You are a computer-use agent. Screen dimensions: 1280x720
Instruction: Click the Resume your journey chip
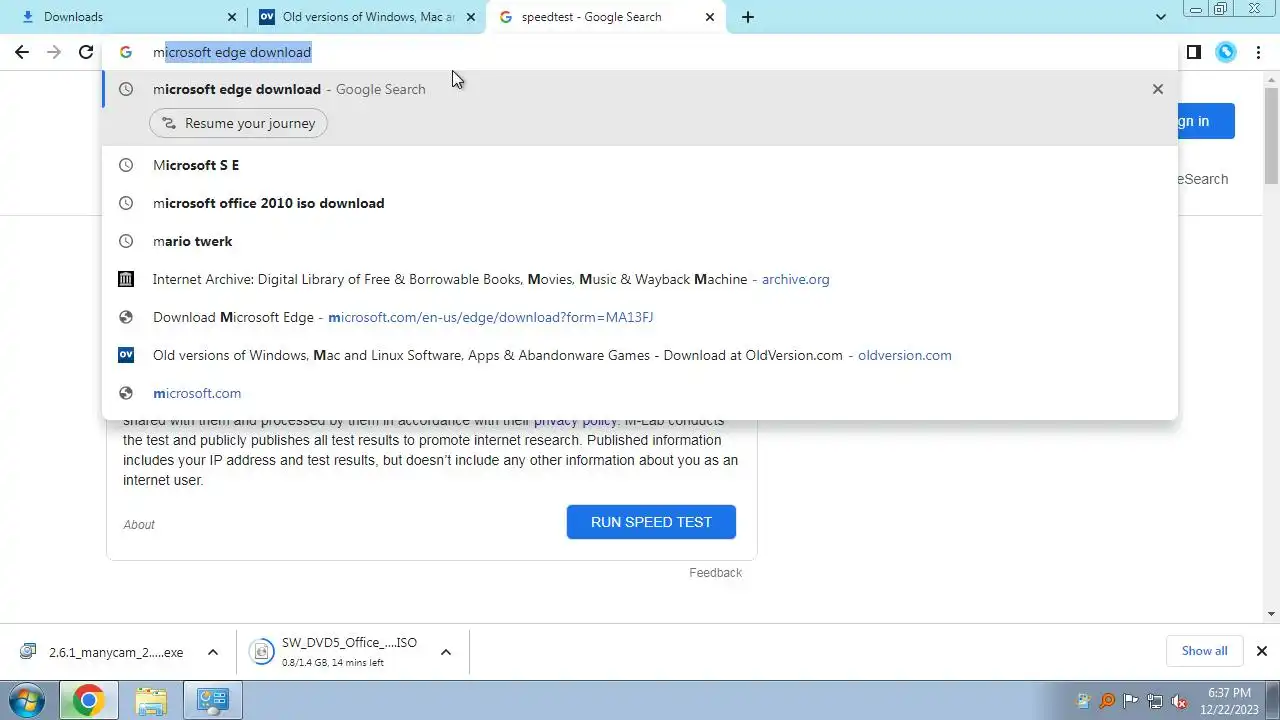point(238,123)
